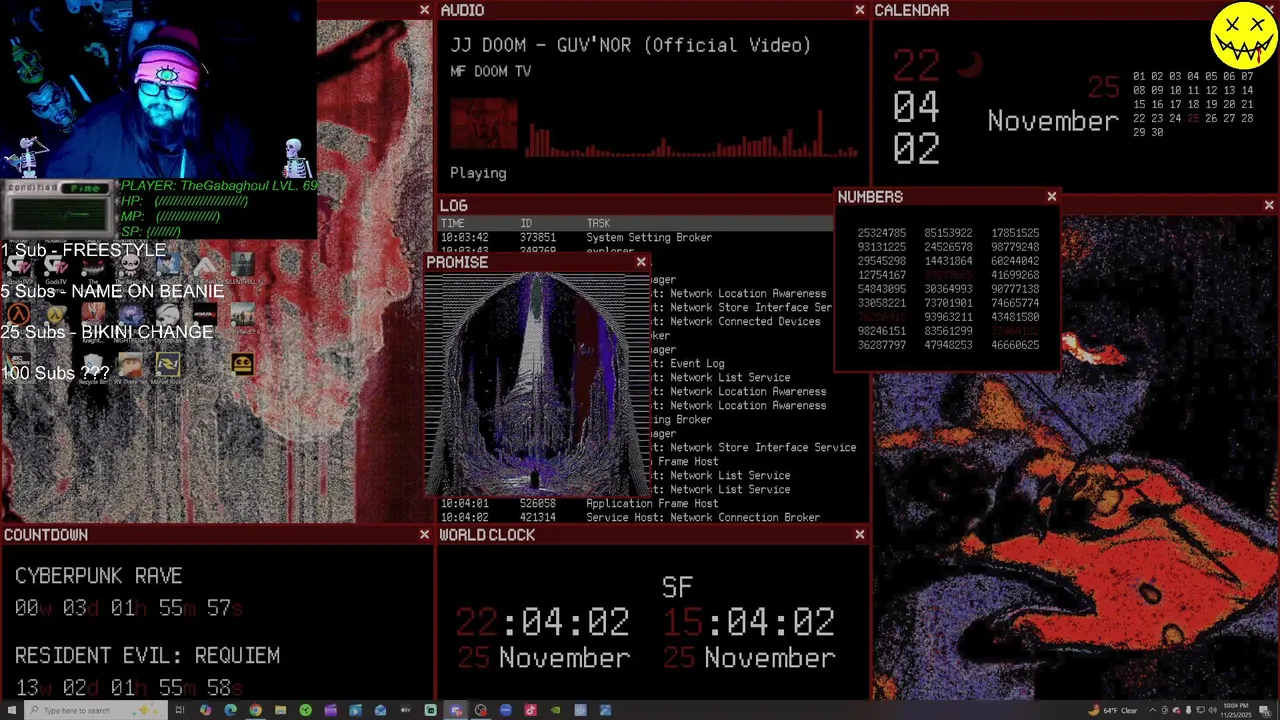This screenshot has height=720, width=1280.
Task: Launch Copilot from the taskbar
Action: coord(205,710)
